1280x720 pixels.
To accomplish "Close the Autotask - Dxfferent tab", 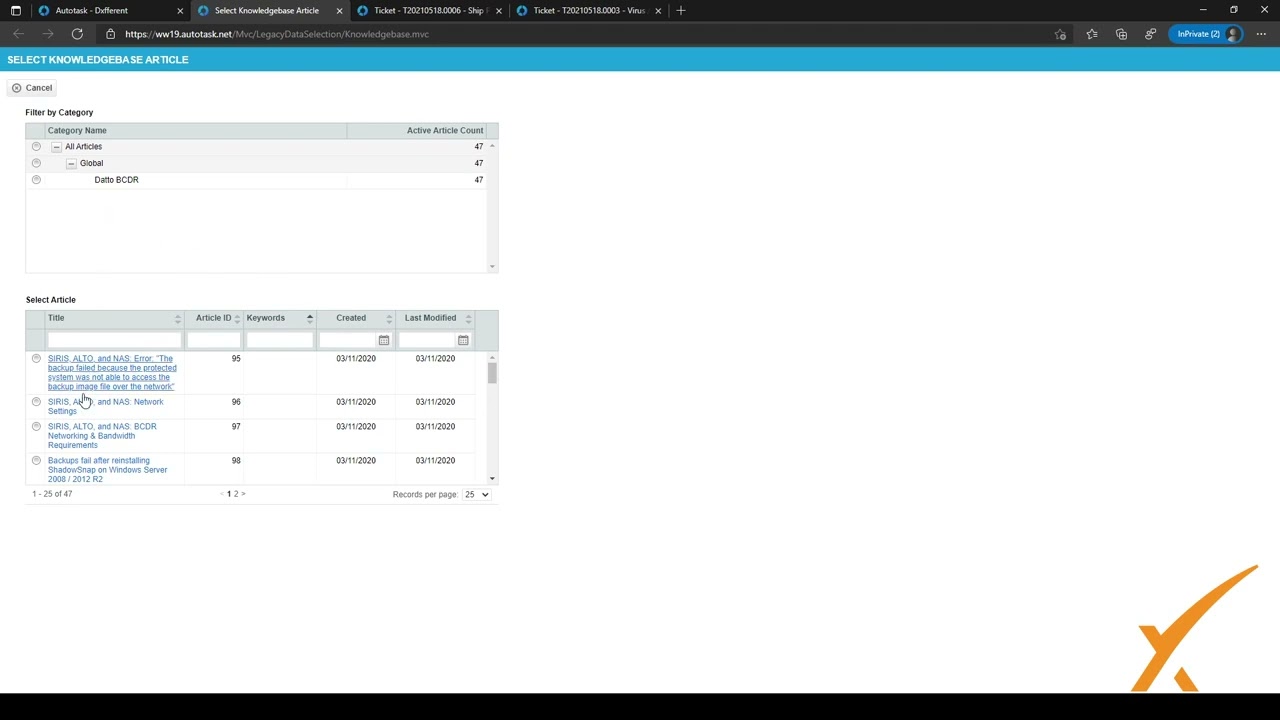I will pyautogui.click(x=180, y=10).
